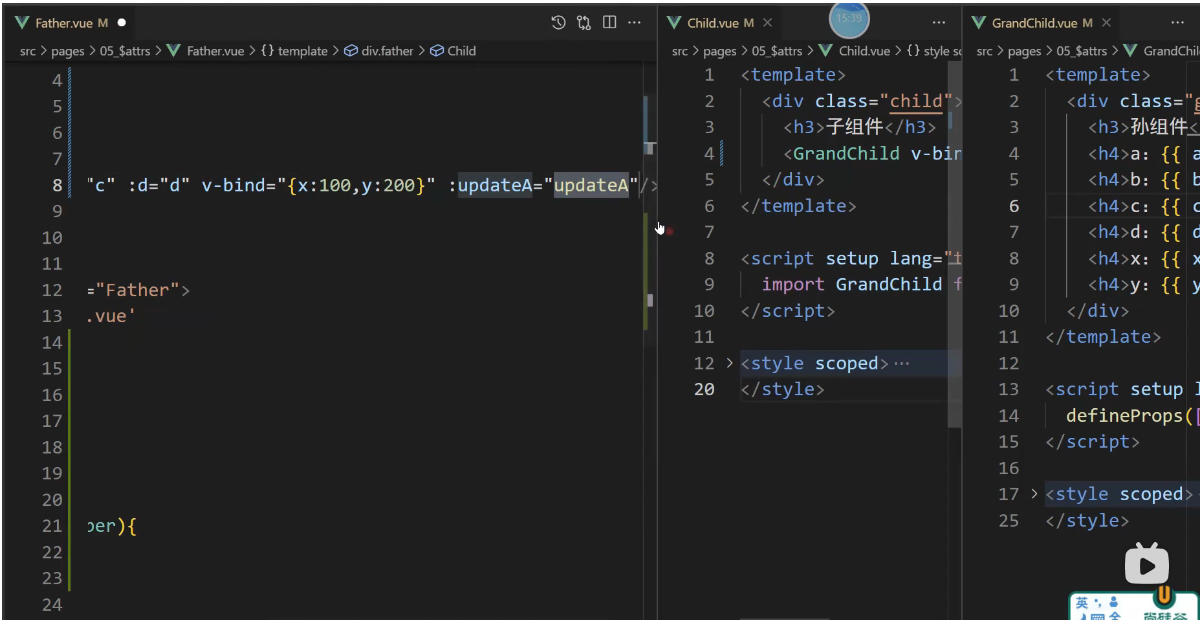Switch to the GrandChild.vue tab
1201x620 pixels.
[x=1040, y=22]
